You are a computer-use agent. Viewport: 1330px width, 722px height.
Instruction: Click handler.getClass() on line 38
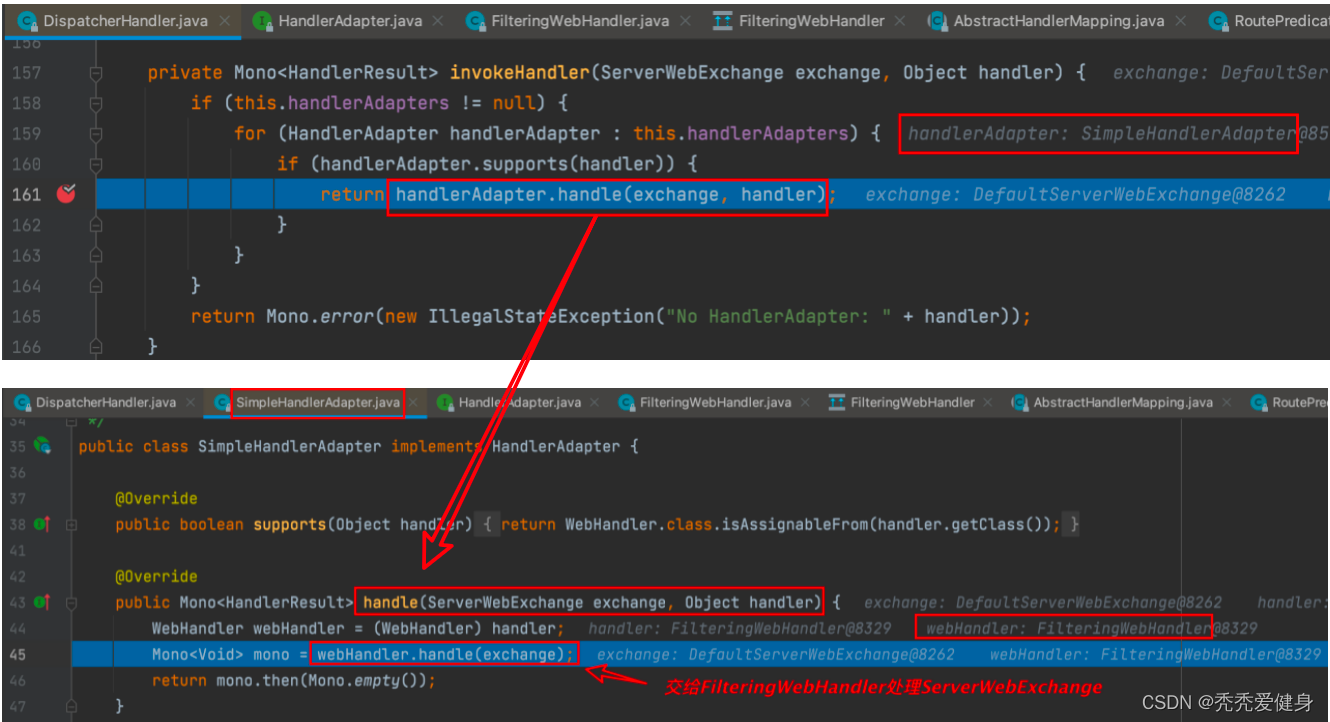[963, 524]
